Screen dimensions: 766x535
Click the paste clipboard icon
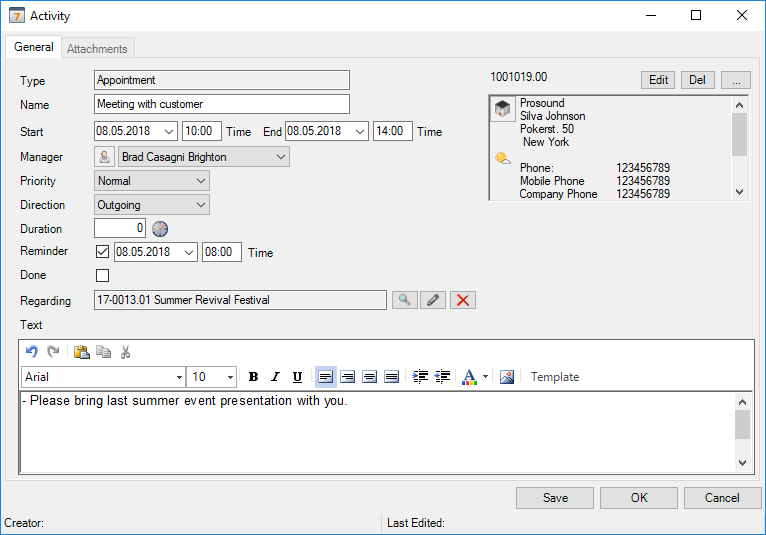(x=82, y=352)
